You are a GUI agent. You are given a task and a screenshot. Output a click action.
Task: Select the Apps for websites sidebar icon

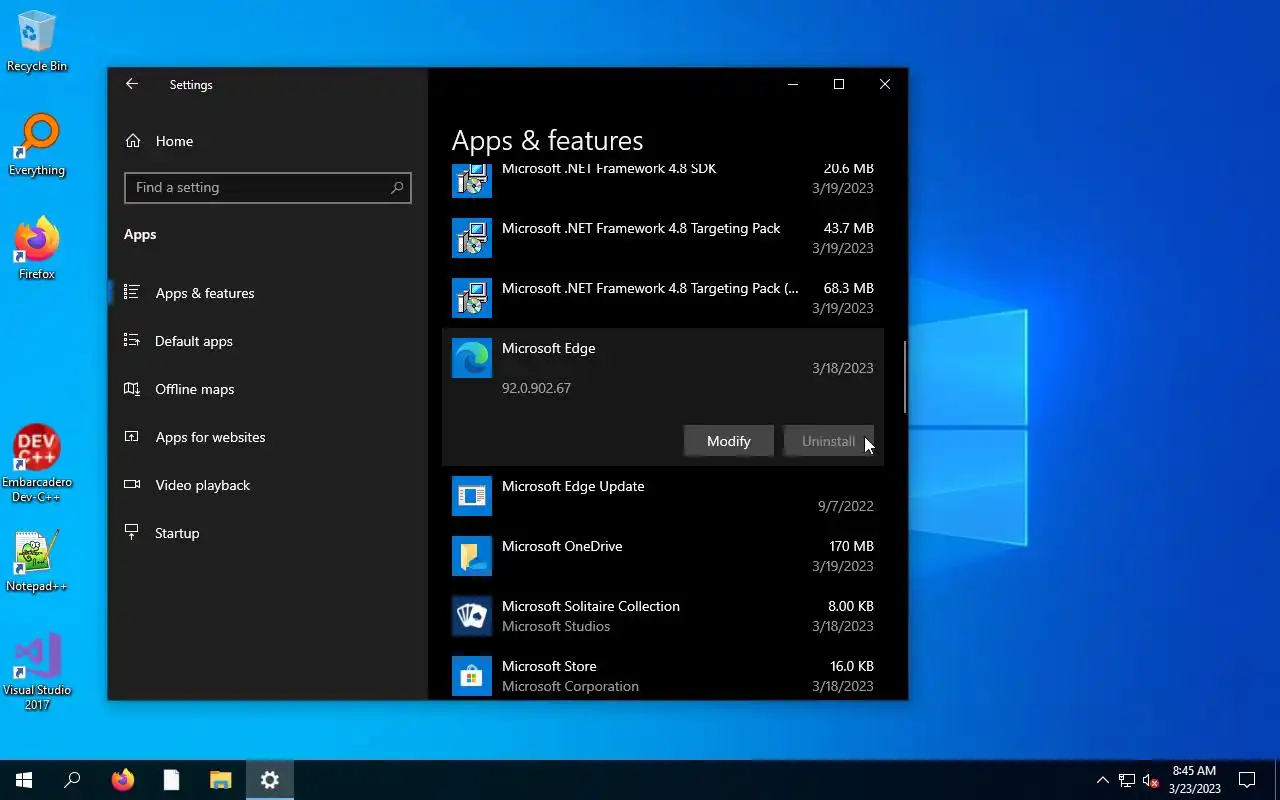pyautogui.click(x=131, y=437)
